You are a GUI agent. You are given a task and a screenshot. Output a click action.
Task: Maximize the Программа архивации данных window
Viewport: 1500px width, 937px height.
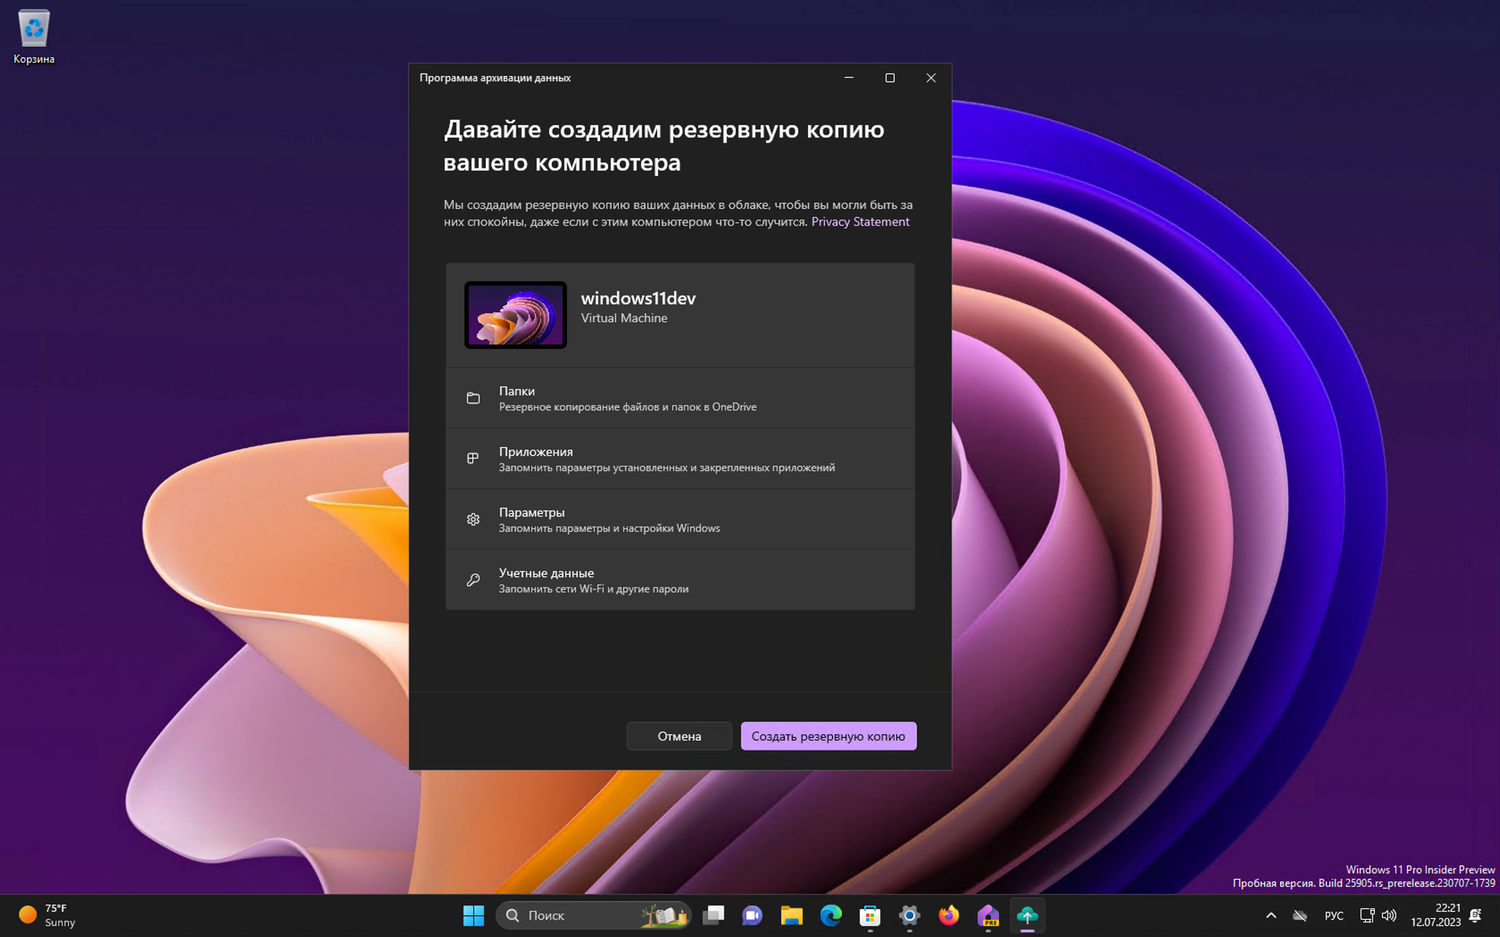890,78
